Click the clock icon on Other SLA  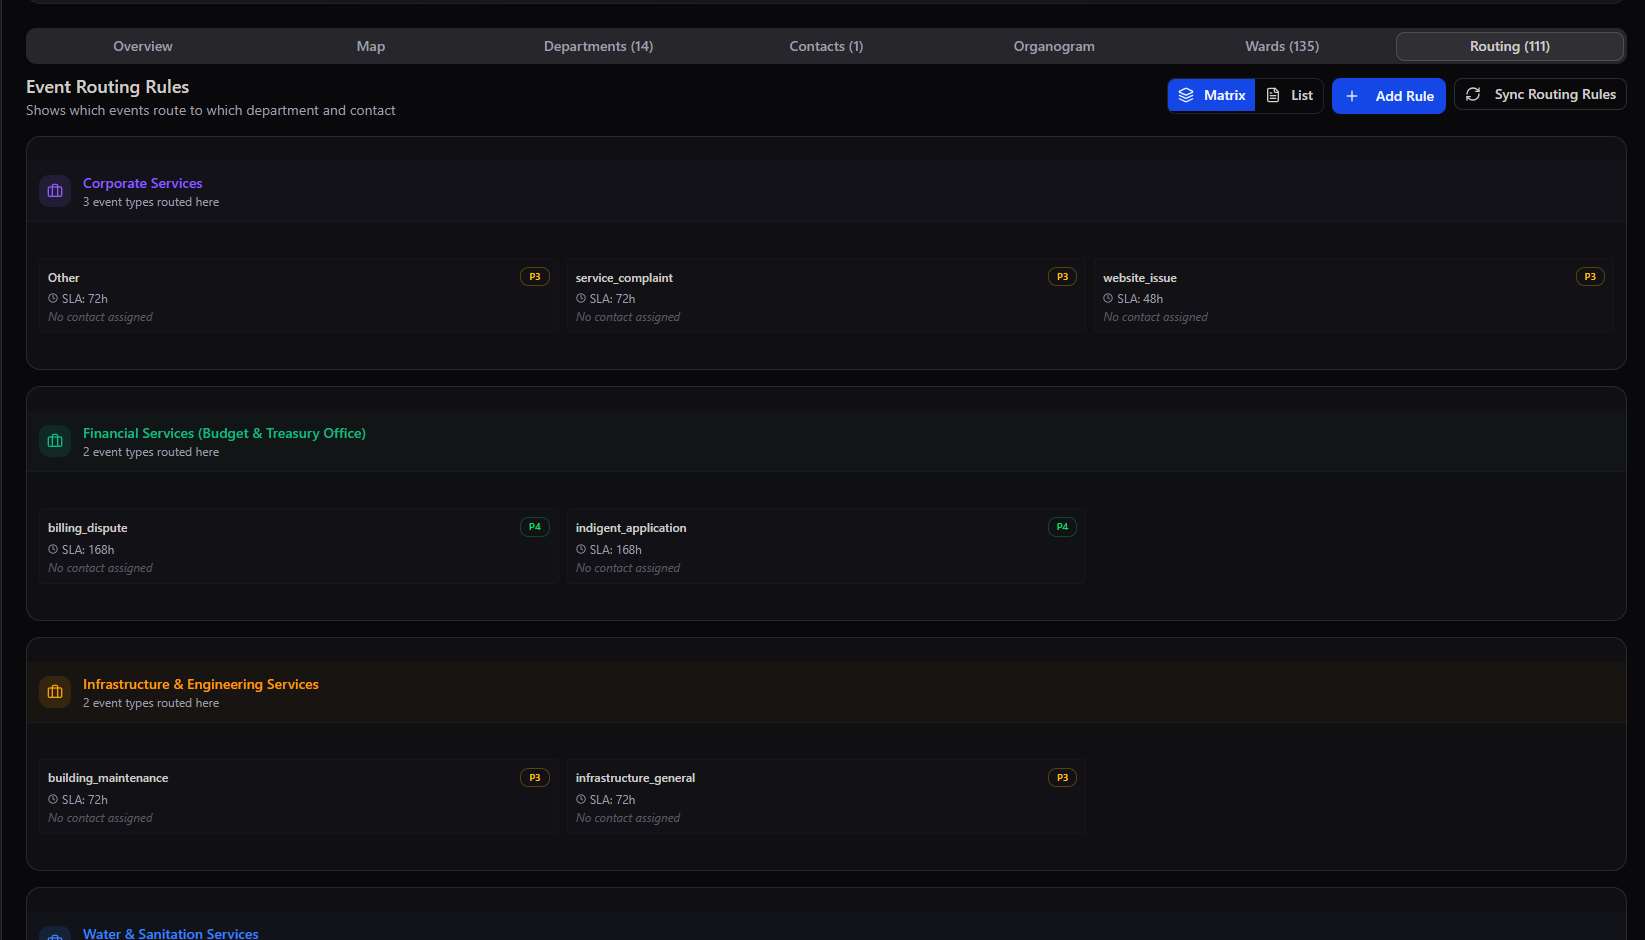tap(53, 298)
